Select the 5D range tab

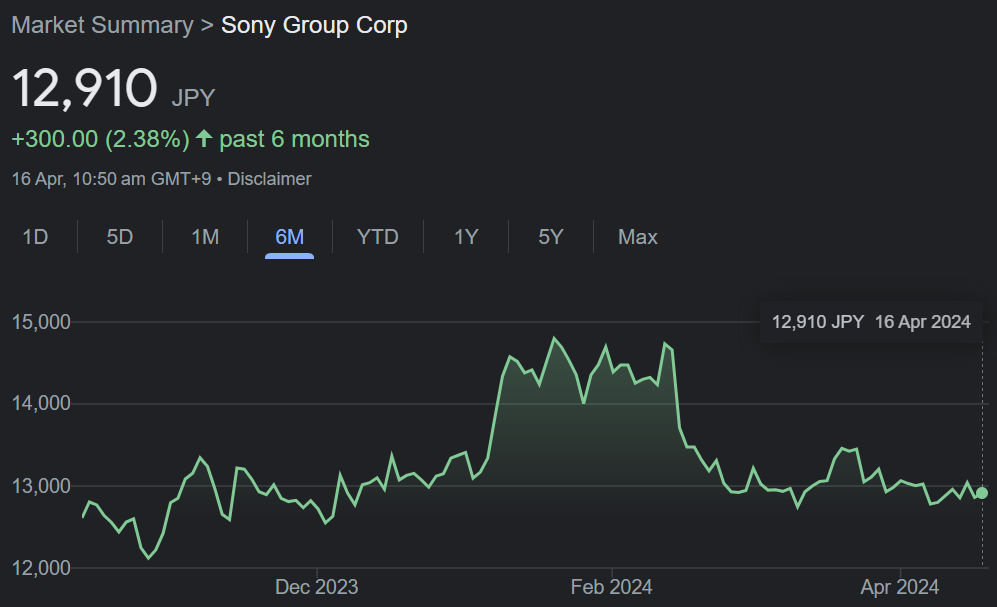(x=120, y=237)
